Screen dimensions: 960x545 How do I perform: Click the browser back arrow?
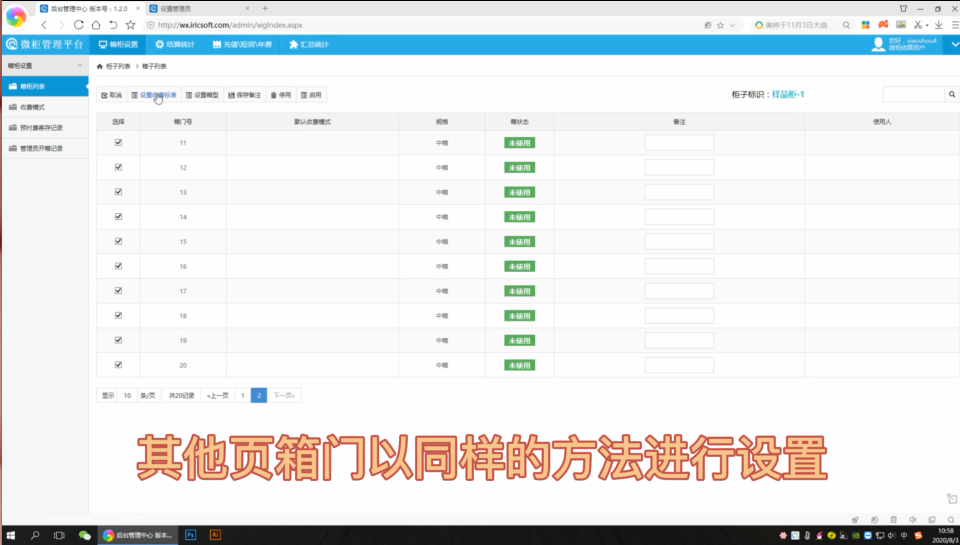tap(44, 25)
